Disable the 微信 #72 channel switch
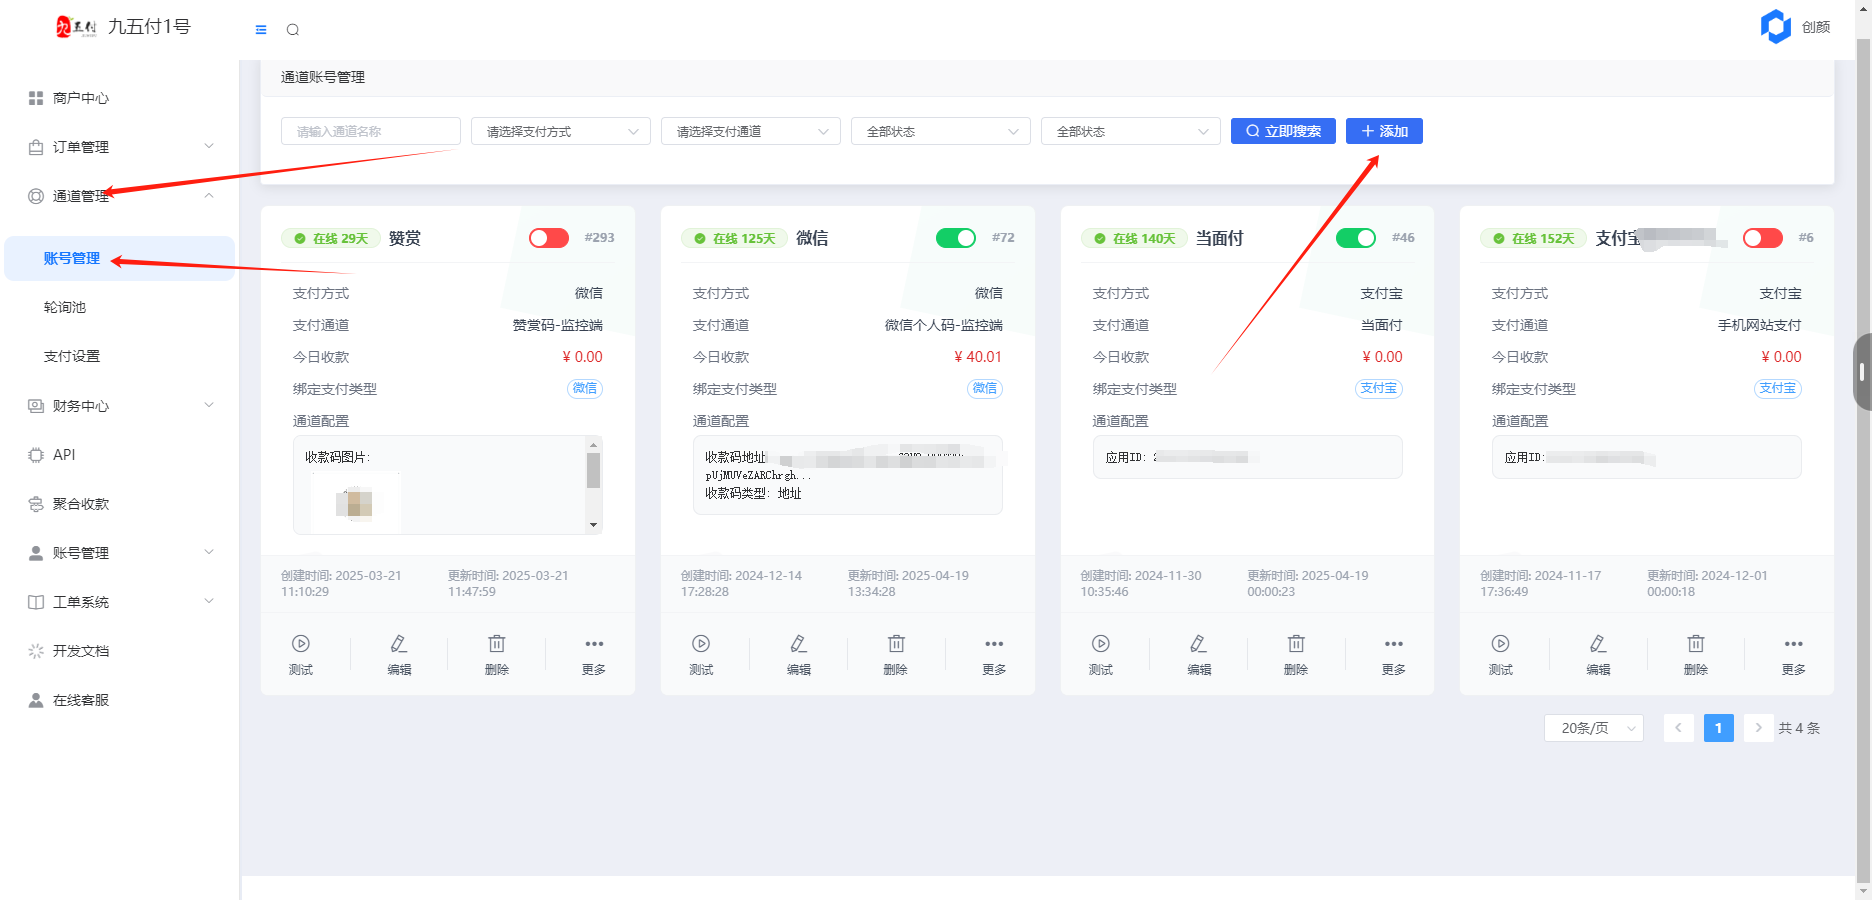 click(956, 238)
